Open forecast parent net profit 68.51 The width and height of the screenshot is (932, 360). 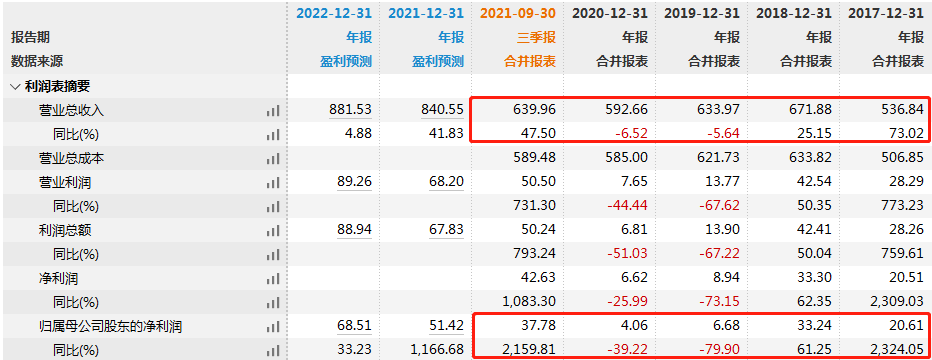click(x=354, y=327)
